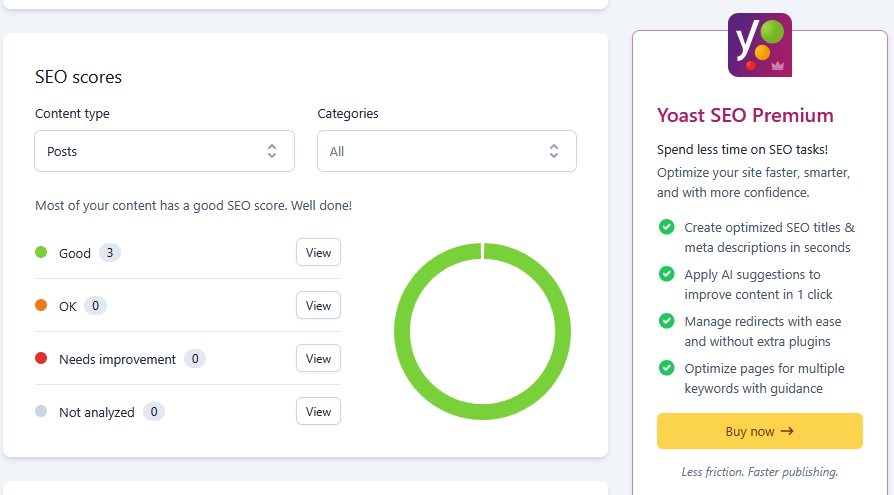
Task: Click the Buy now button
Action: [x=759, y=431]
